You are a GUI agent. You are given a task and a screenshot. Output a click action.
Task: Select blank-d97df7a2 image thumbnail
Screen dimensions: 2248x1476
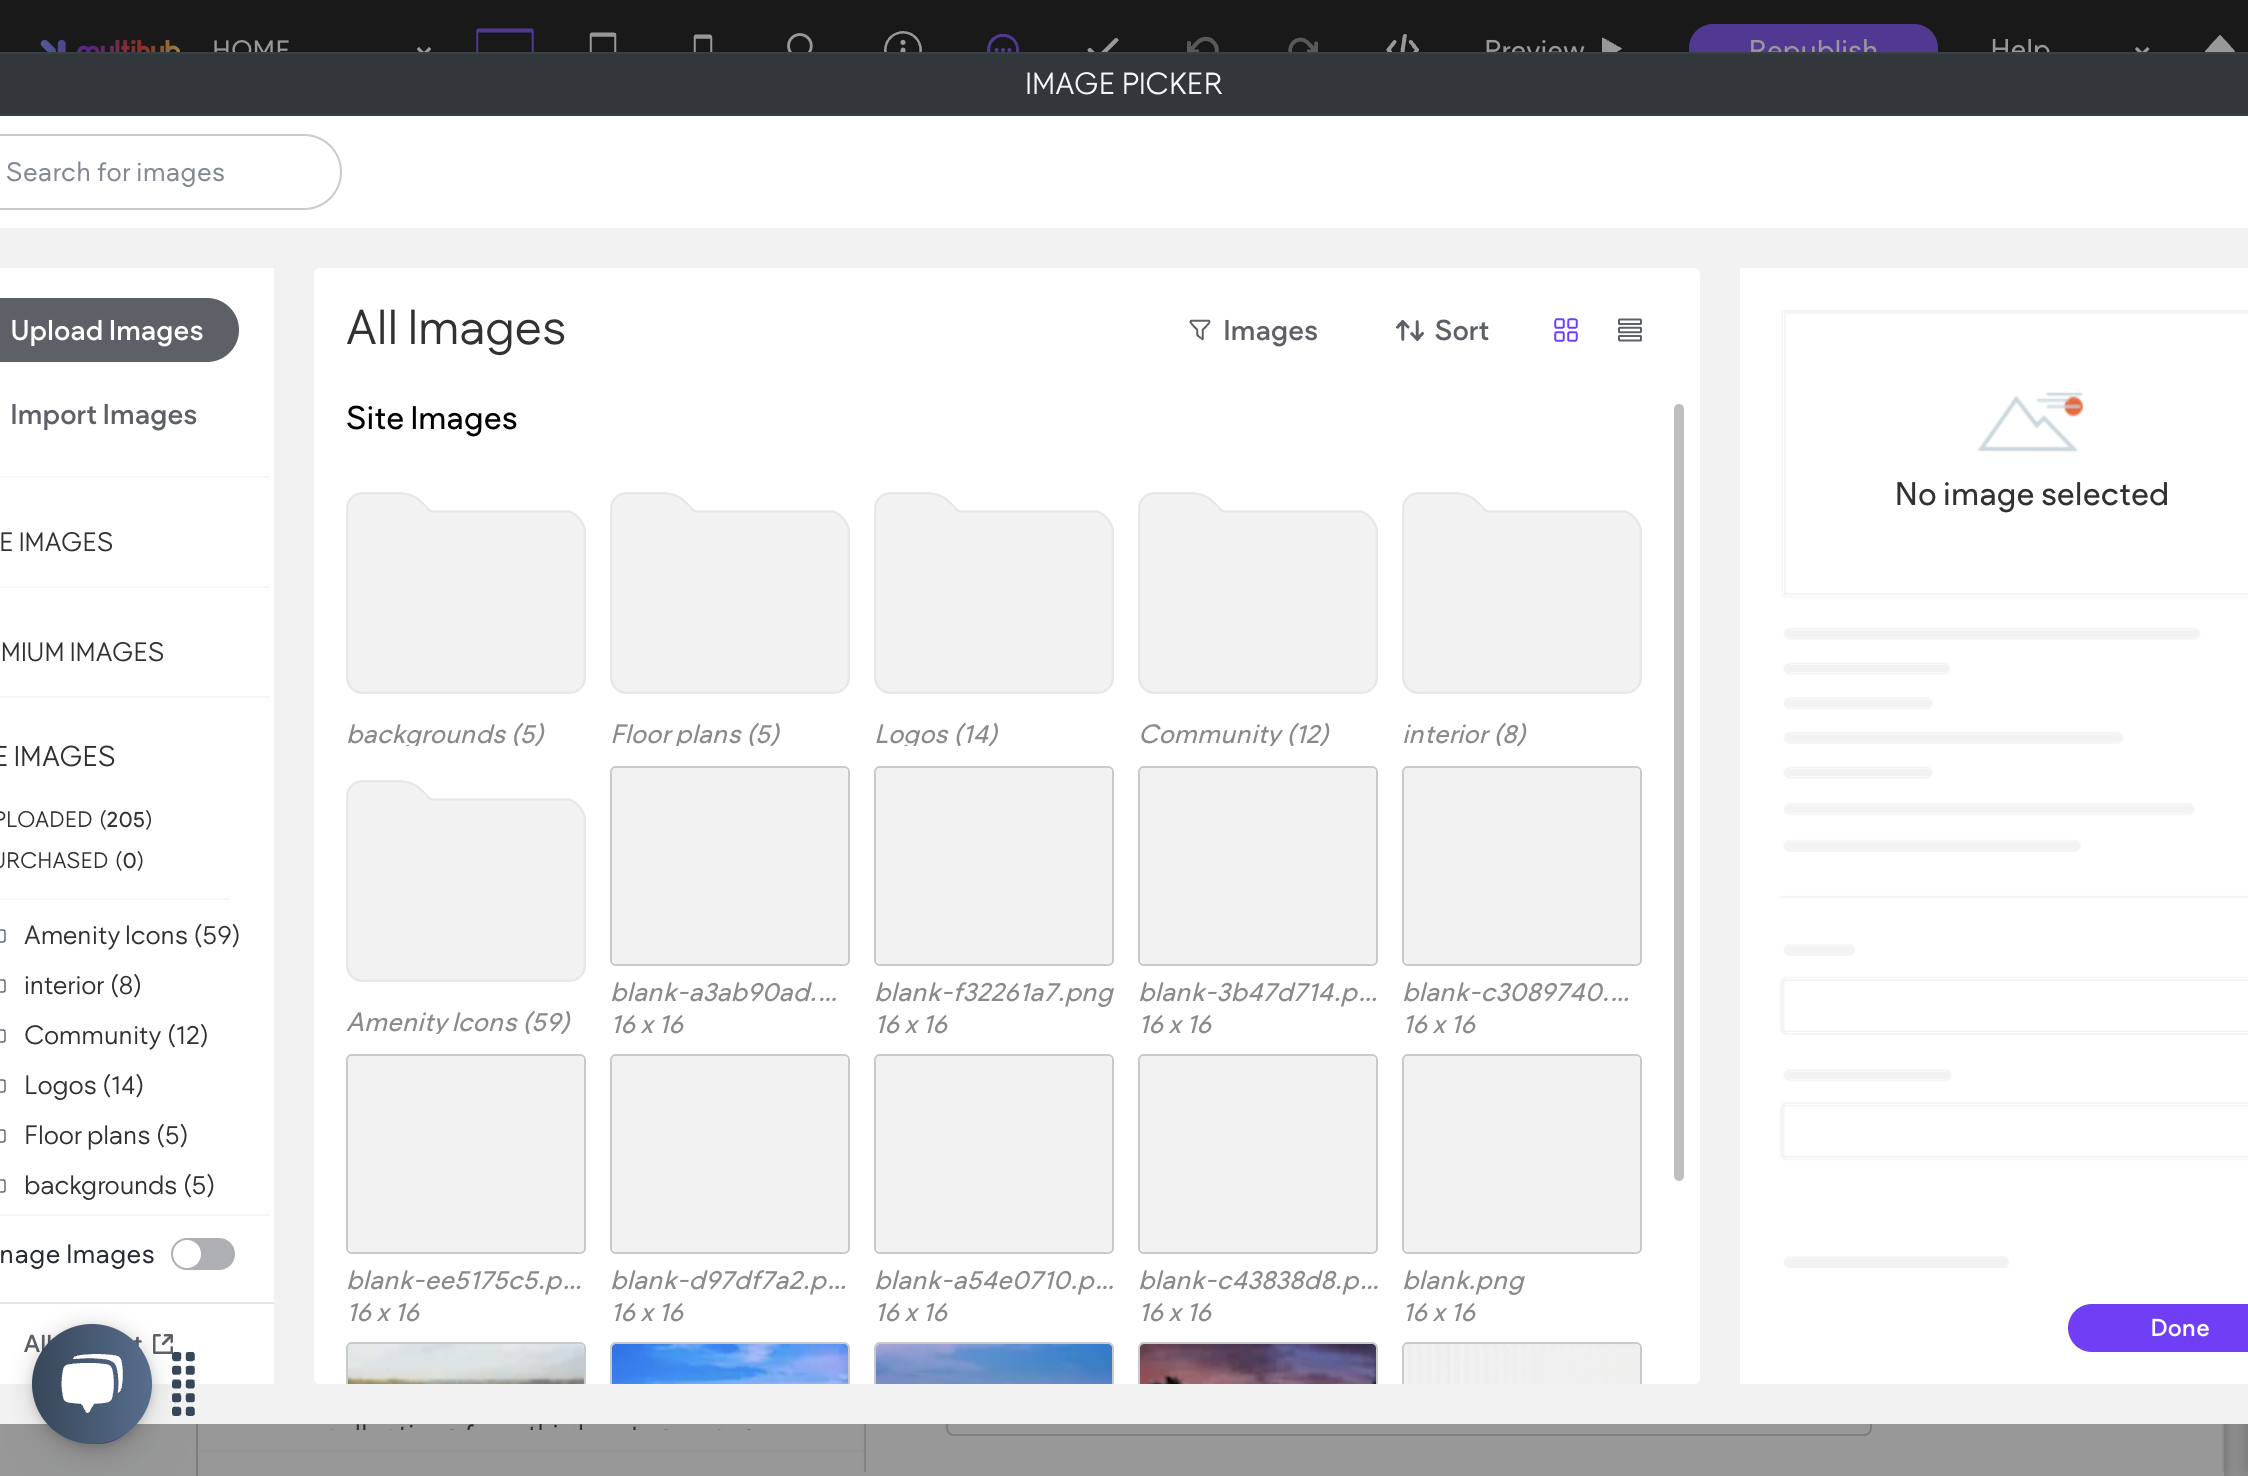pyautogui.click(x=730, y=1154)
